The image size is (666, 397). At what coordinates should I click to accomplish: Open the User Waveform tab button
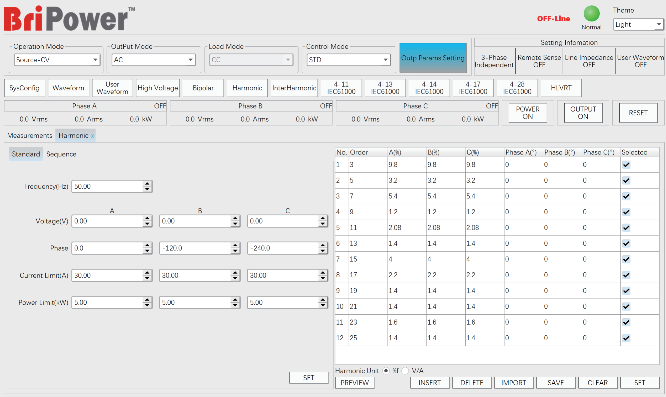pyautogui.click(x=113, y=88)
